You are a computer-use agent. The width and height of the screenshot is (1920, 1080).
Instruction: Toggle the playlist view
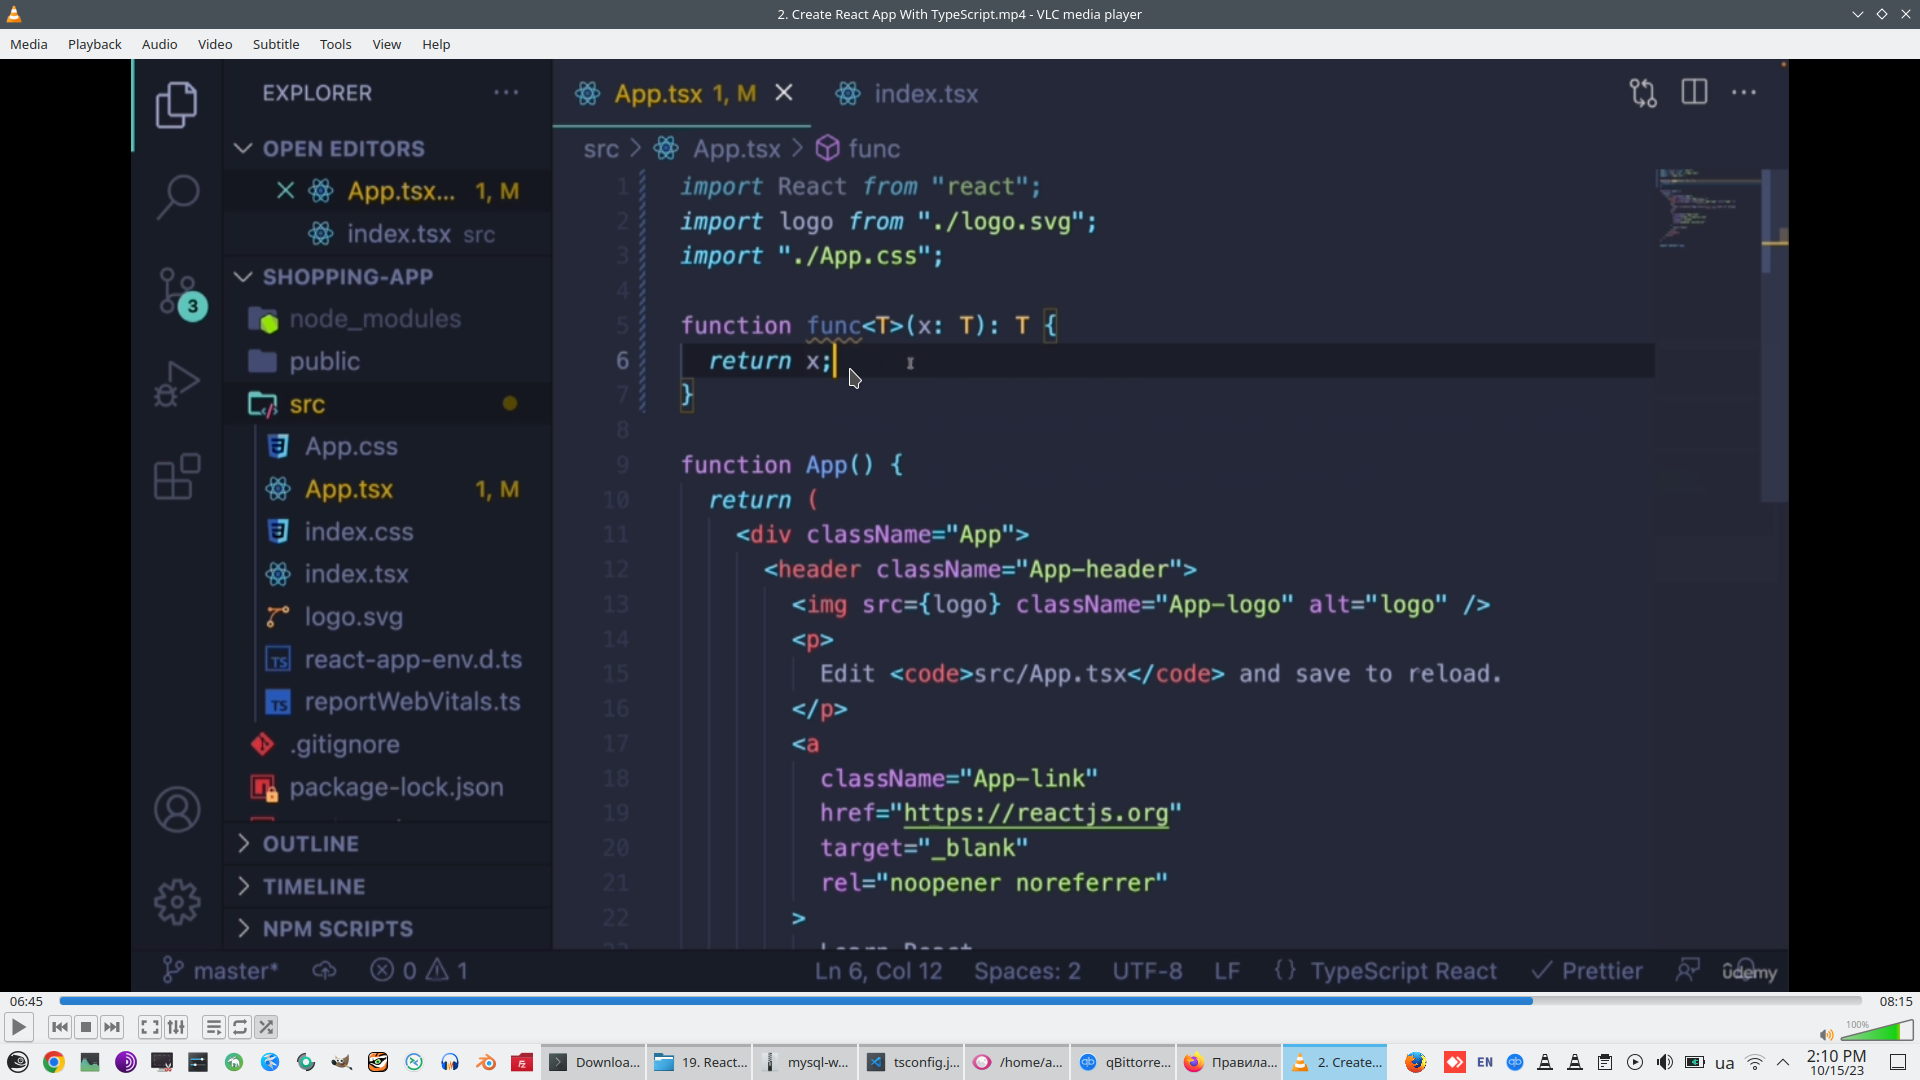point(214,1027)
